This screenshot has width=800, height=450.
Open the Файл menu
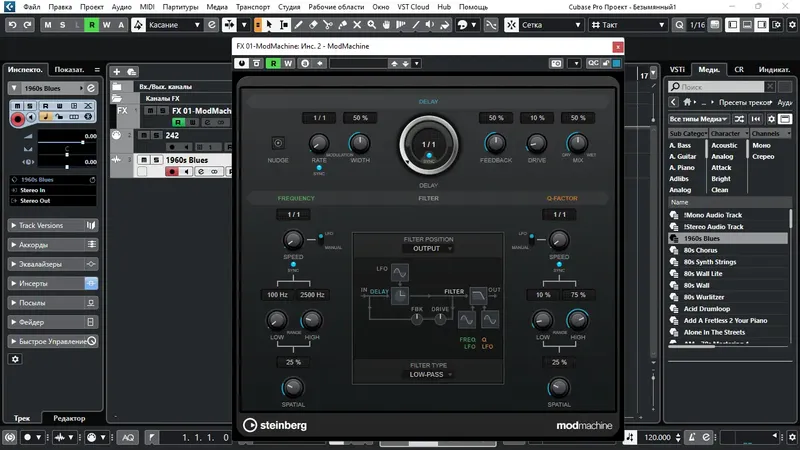pyautogui.click(x=32, y=7)
